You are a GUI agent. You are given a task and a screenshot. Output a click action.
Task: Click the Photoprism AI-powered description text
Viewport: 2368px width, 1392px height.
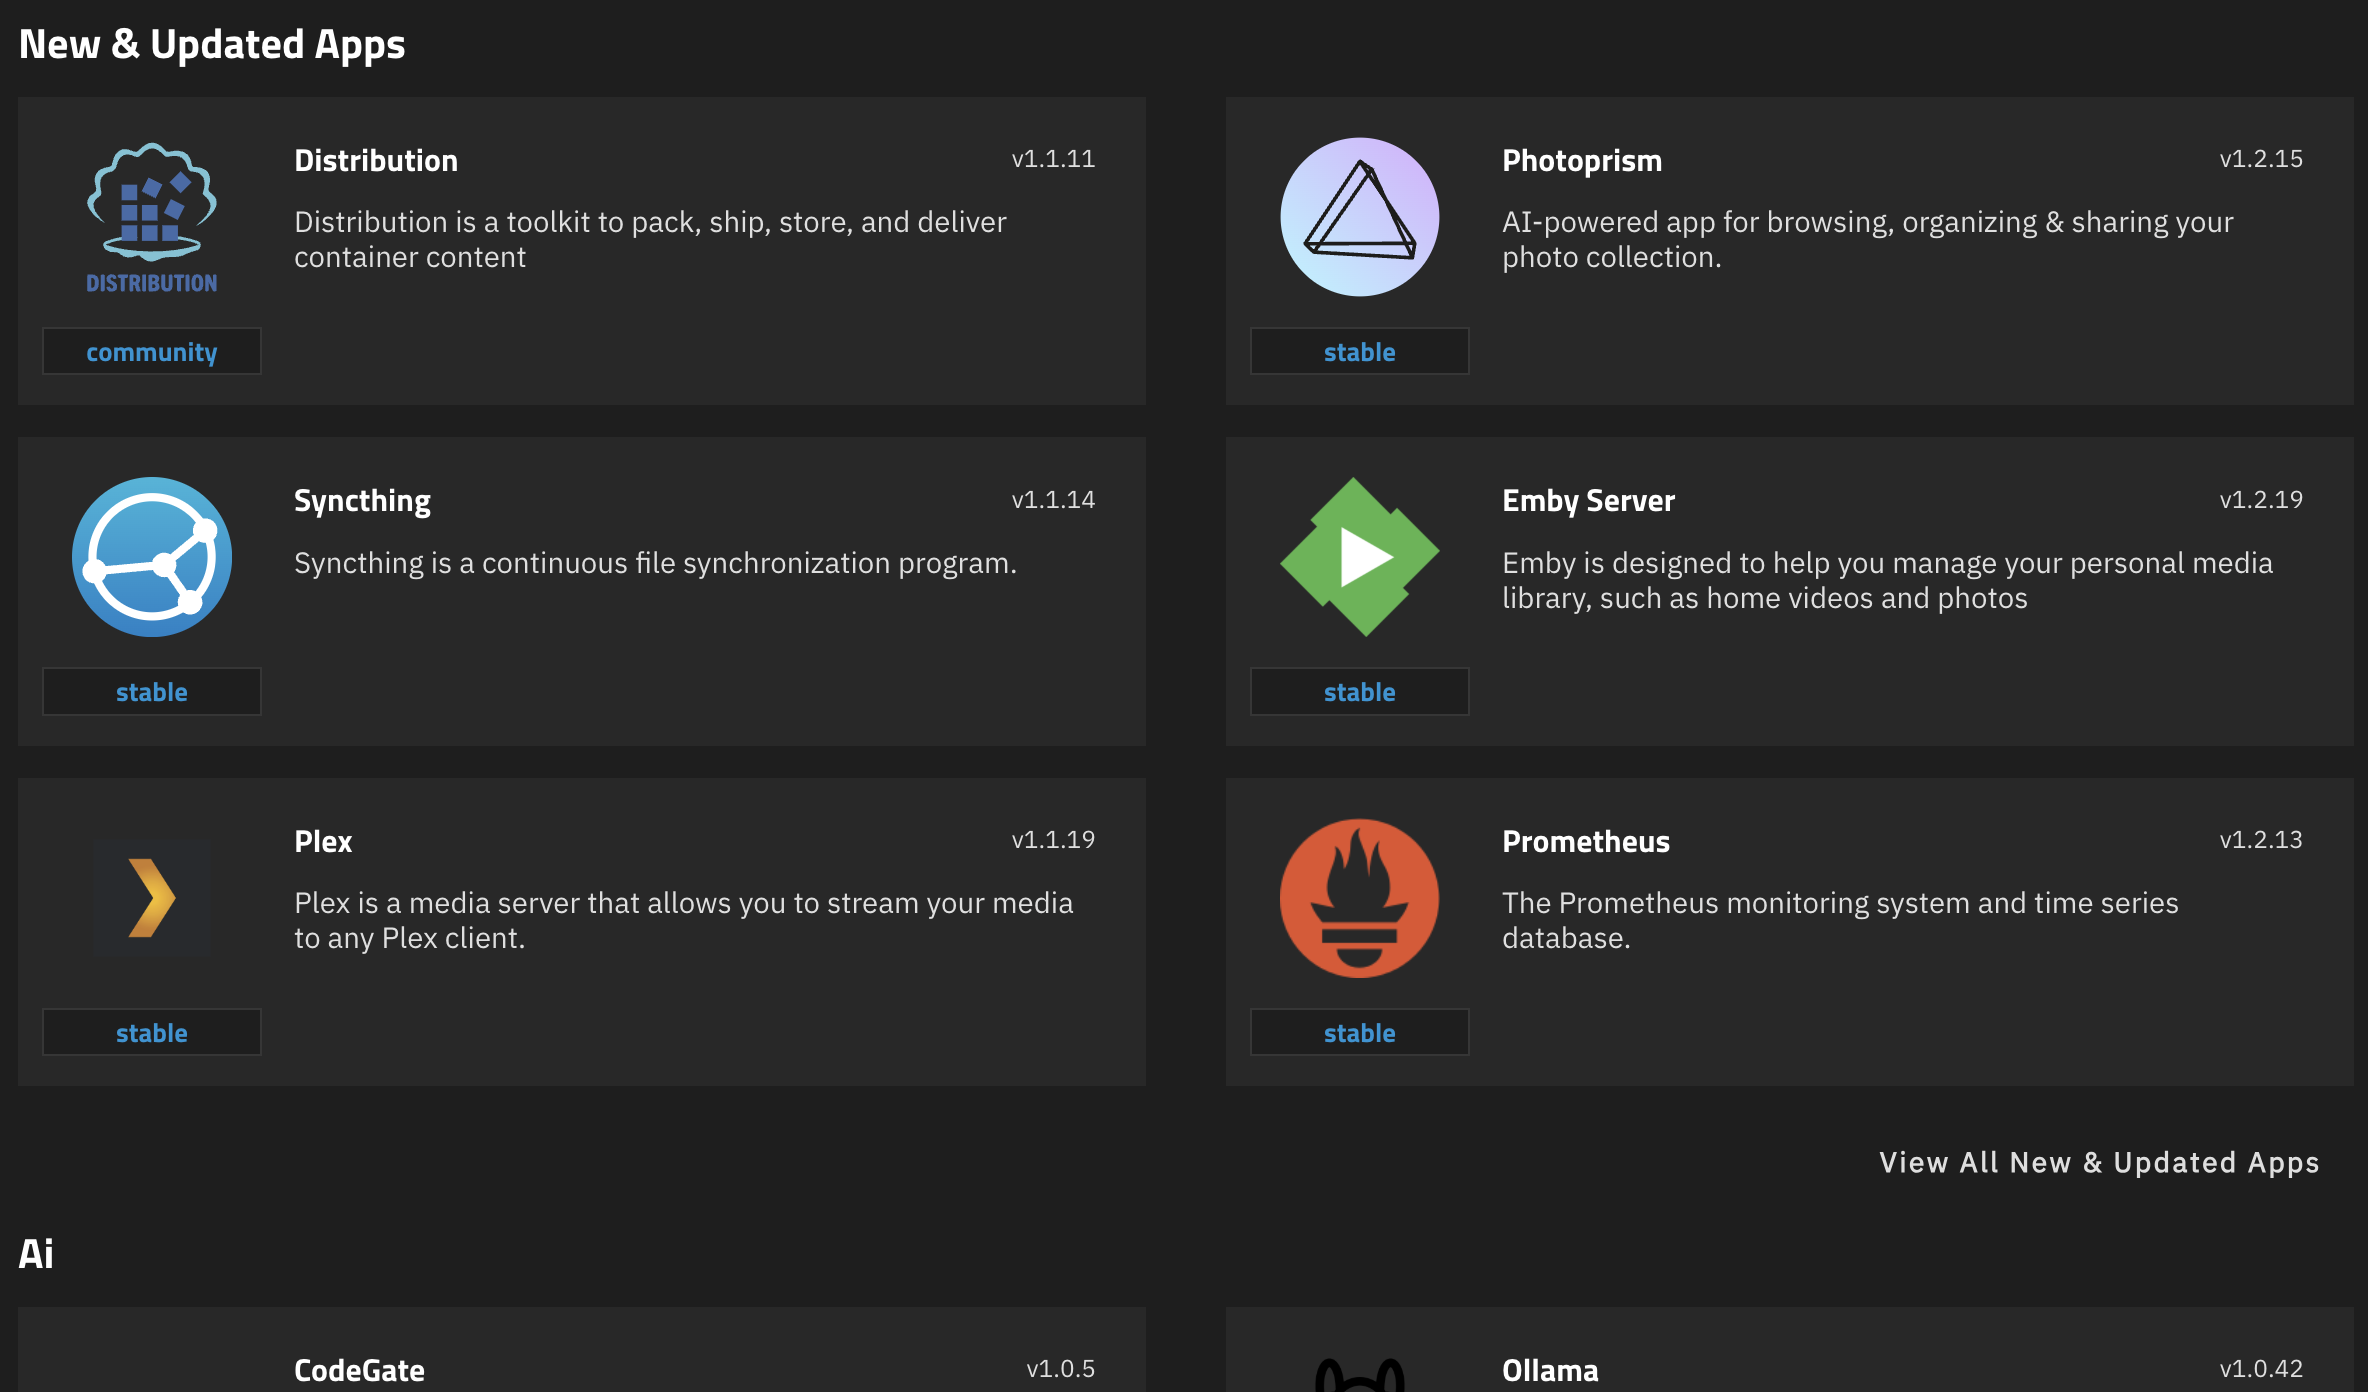(x=1867, y=240)
